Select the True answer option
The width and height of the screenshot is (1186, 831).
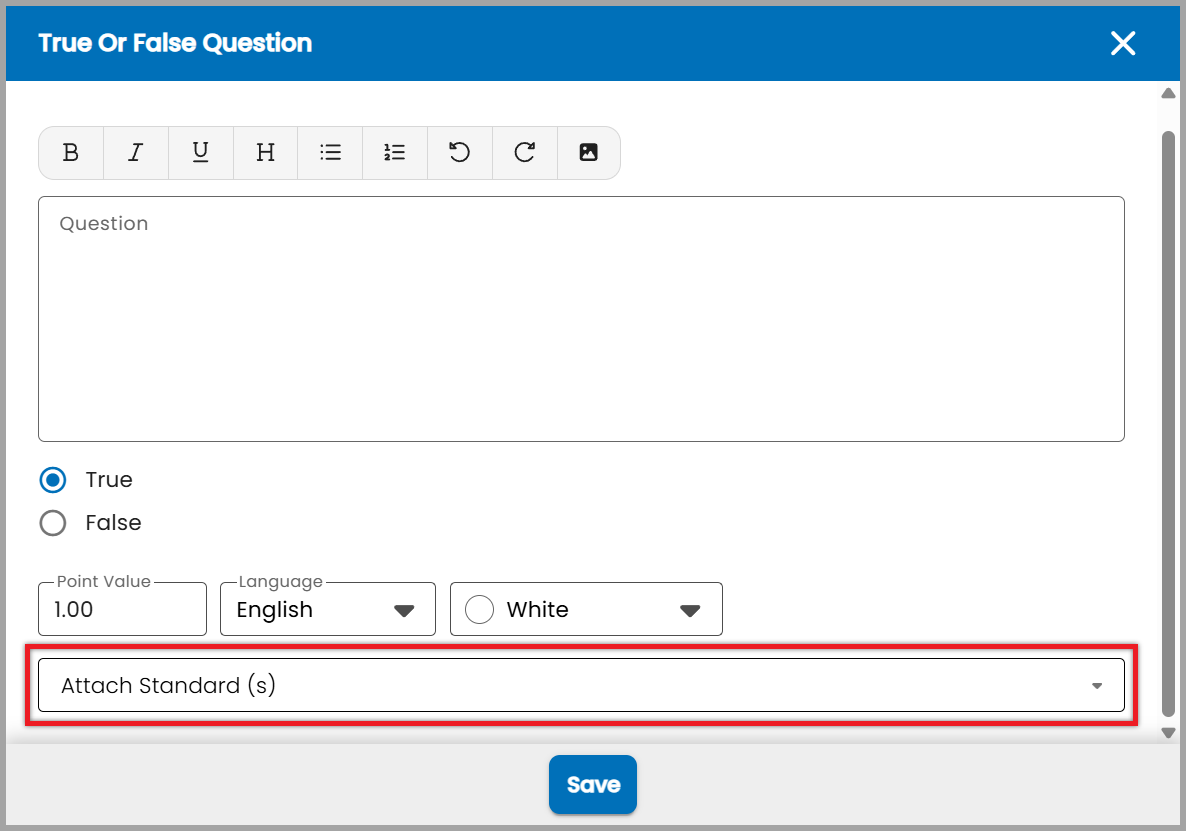(53, 479)
